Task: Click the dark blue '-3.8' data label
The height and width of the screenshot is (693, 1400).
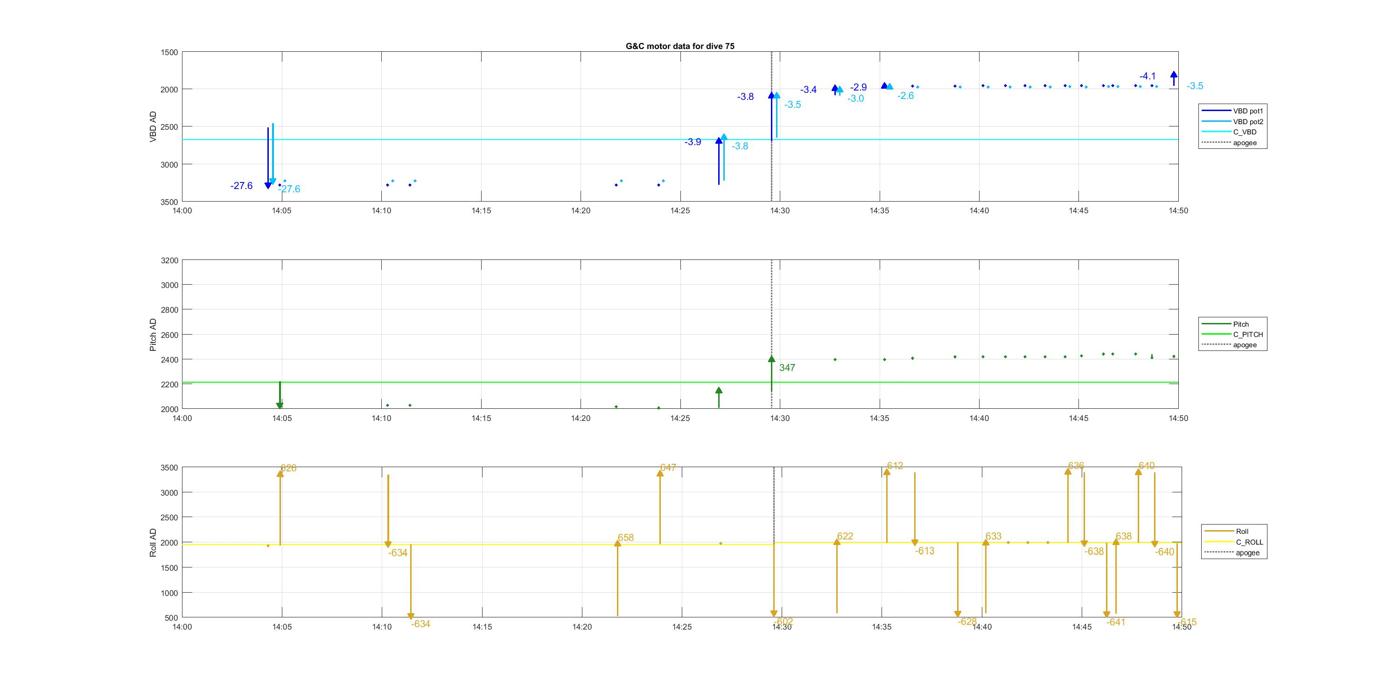Action: pos(746,97)
